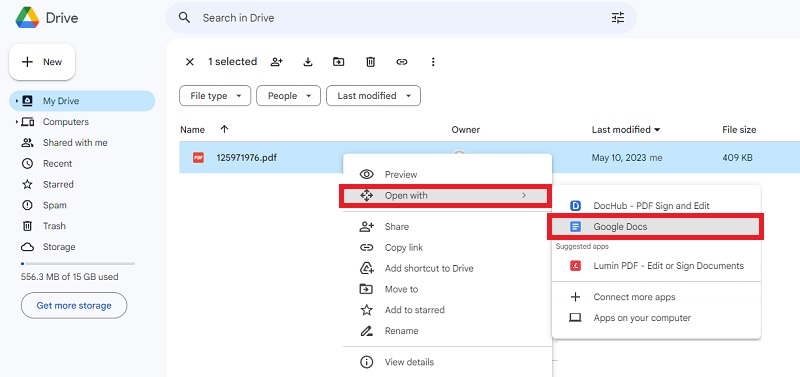800x377 pixels.
Task: Click the Lumin PDF app icon
Action: (x=575, y=266)
